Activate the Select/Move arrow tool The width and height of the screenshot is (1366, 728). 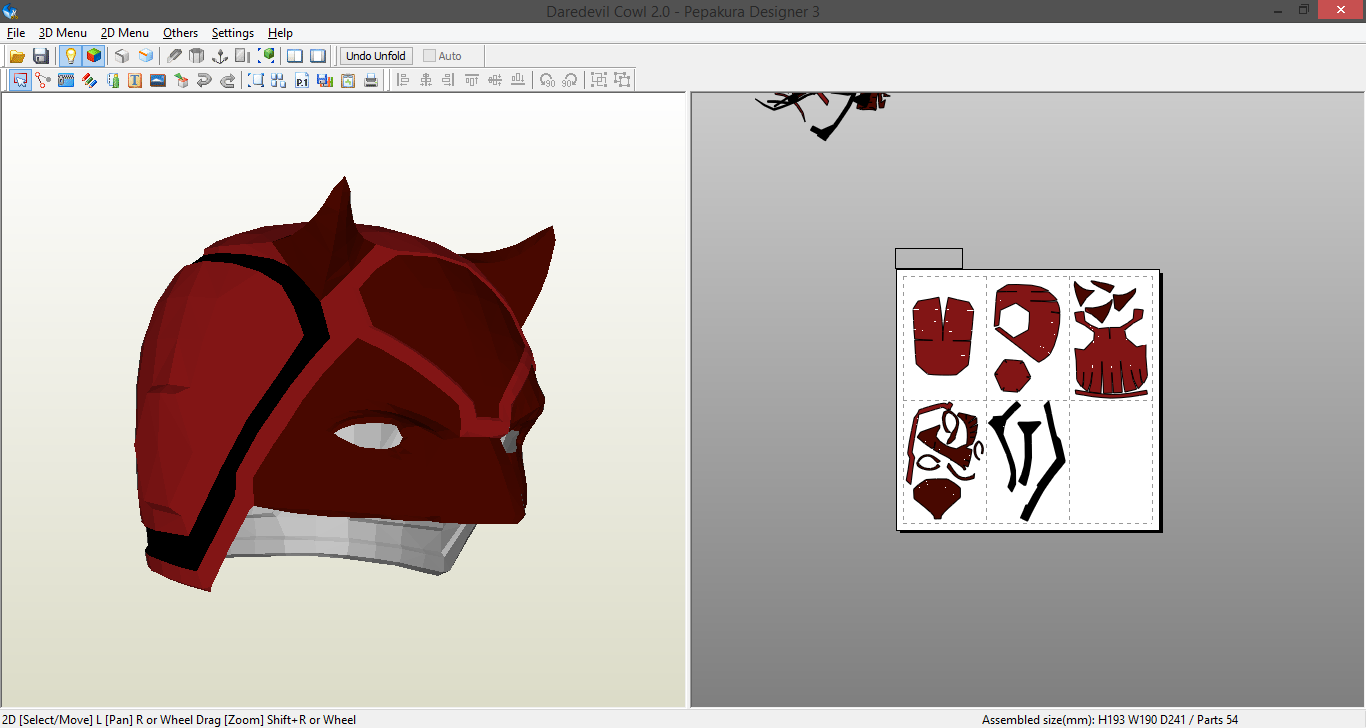(x=20, y=80)
